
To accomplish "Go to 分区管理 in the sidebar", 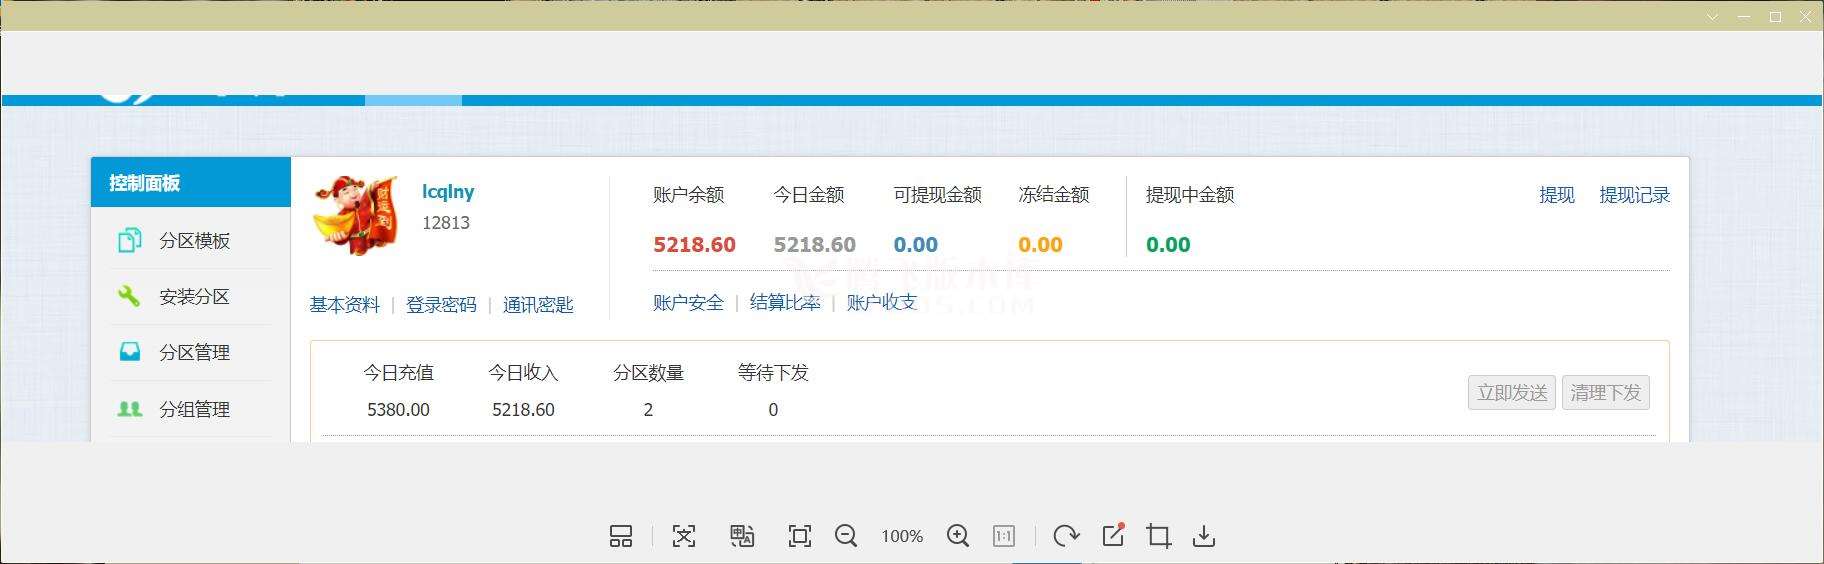I will coord(193,353).
